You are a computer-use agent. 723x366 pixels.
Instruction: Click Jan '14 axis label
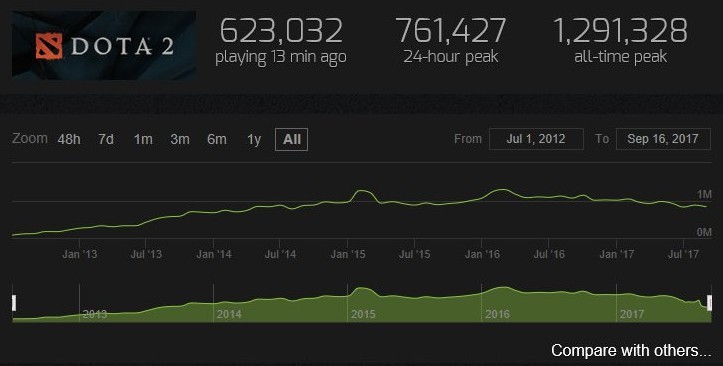click(x=213, y=254)
